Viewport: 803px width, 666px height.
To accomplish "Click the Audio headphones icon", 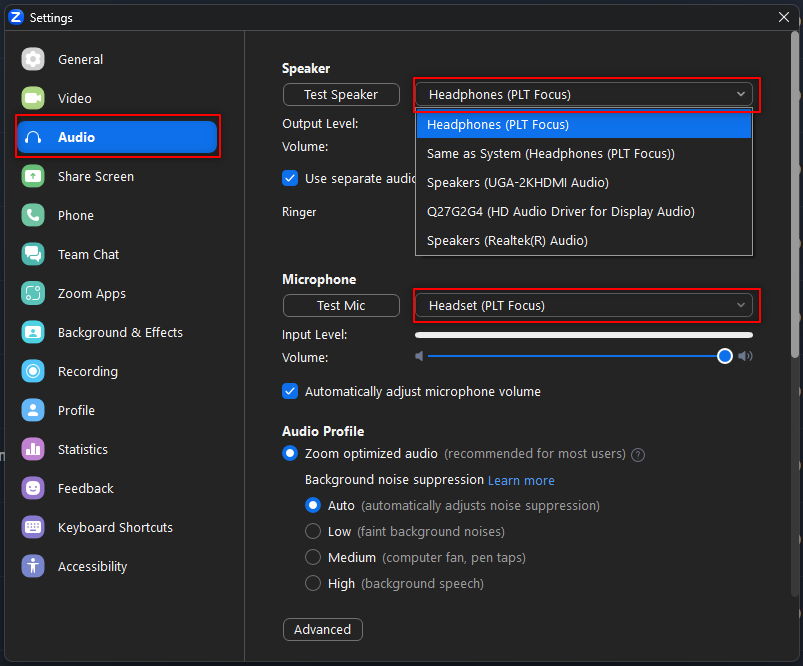I will tap(33, 137).
